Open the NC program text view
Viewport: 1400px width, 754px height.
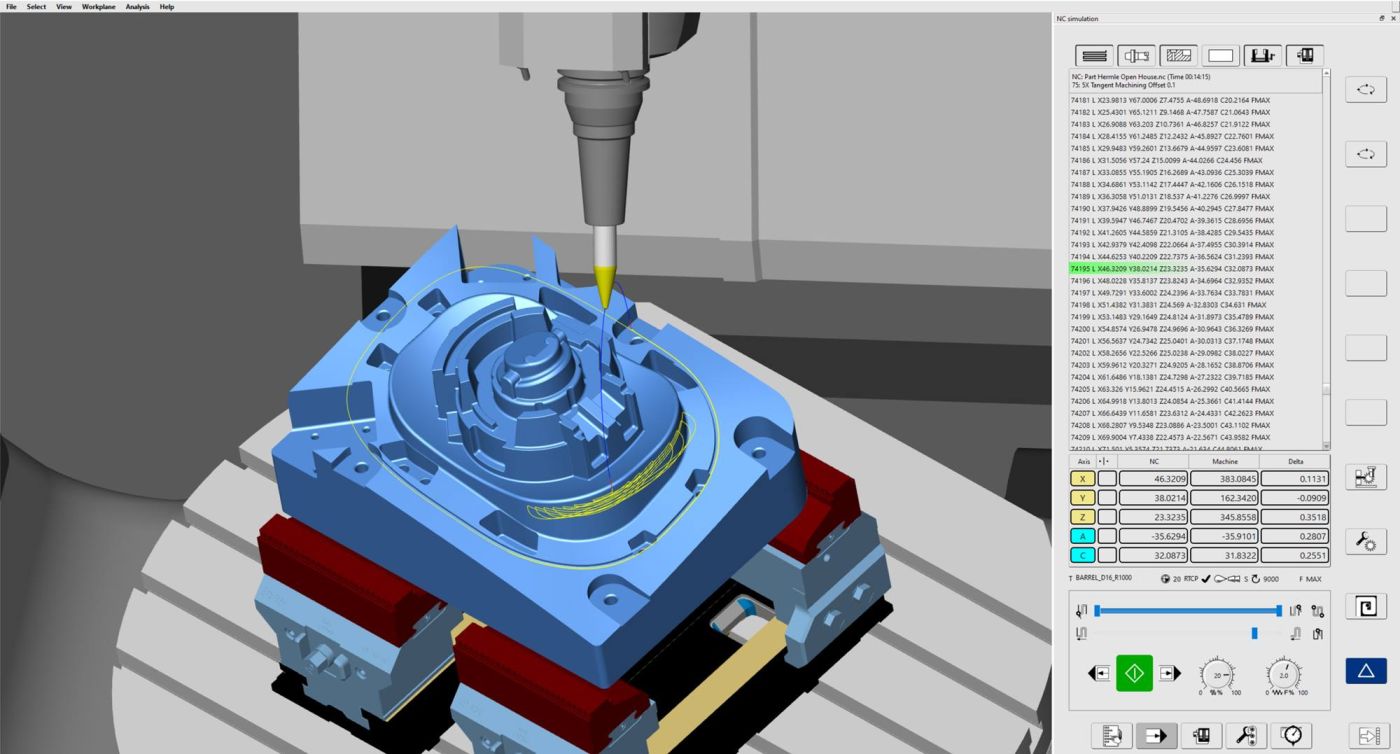pyautogui.click(x=1093, y=55)
